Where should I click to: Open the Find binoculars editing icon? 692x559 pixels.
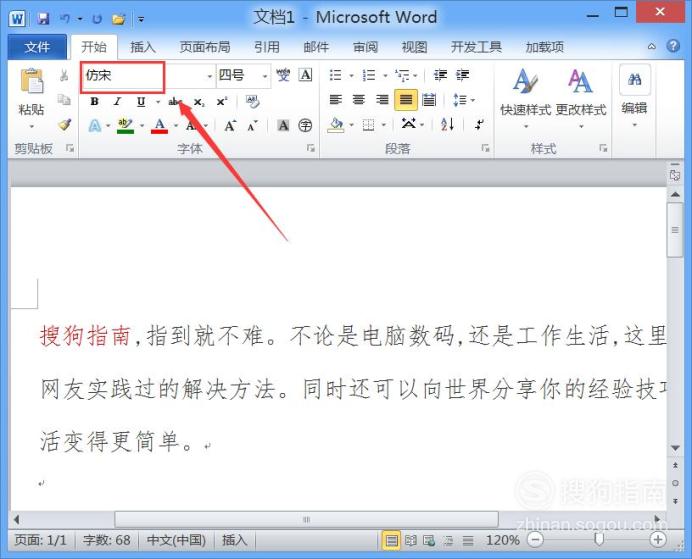(x=634, y=80)
